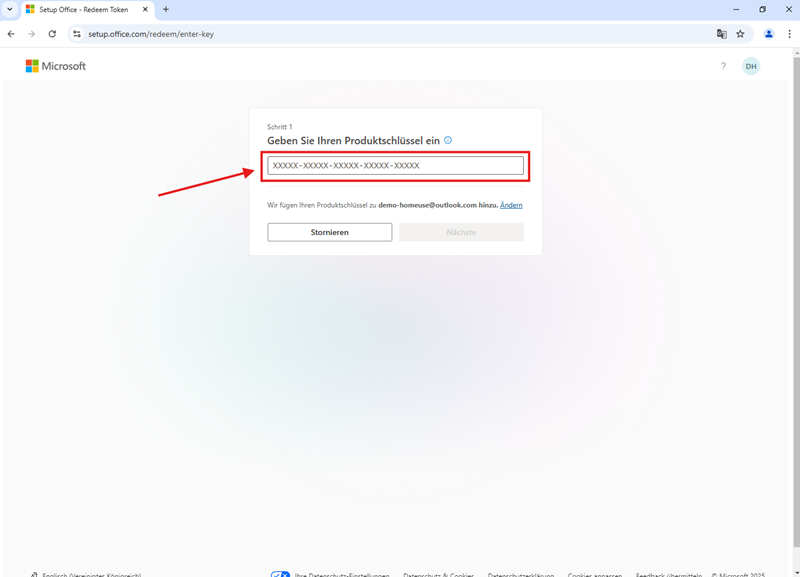Go forward to the next page
The height and width of the screenshot is (577, 800).
pyautogui.click(x=32, y=34)
